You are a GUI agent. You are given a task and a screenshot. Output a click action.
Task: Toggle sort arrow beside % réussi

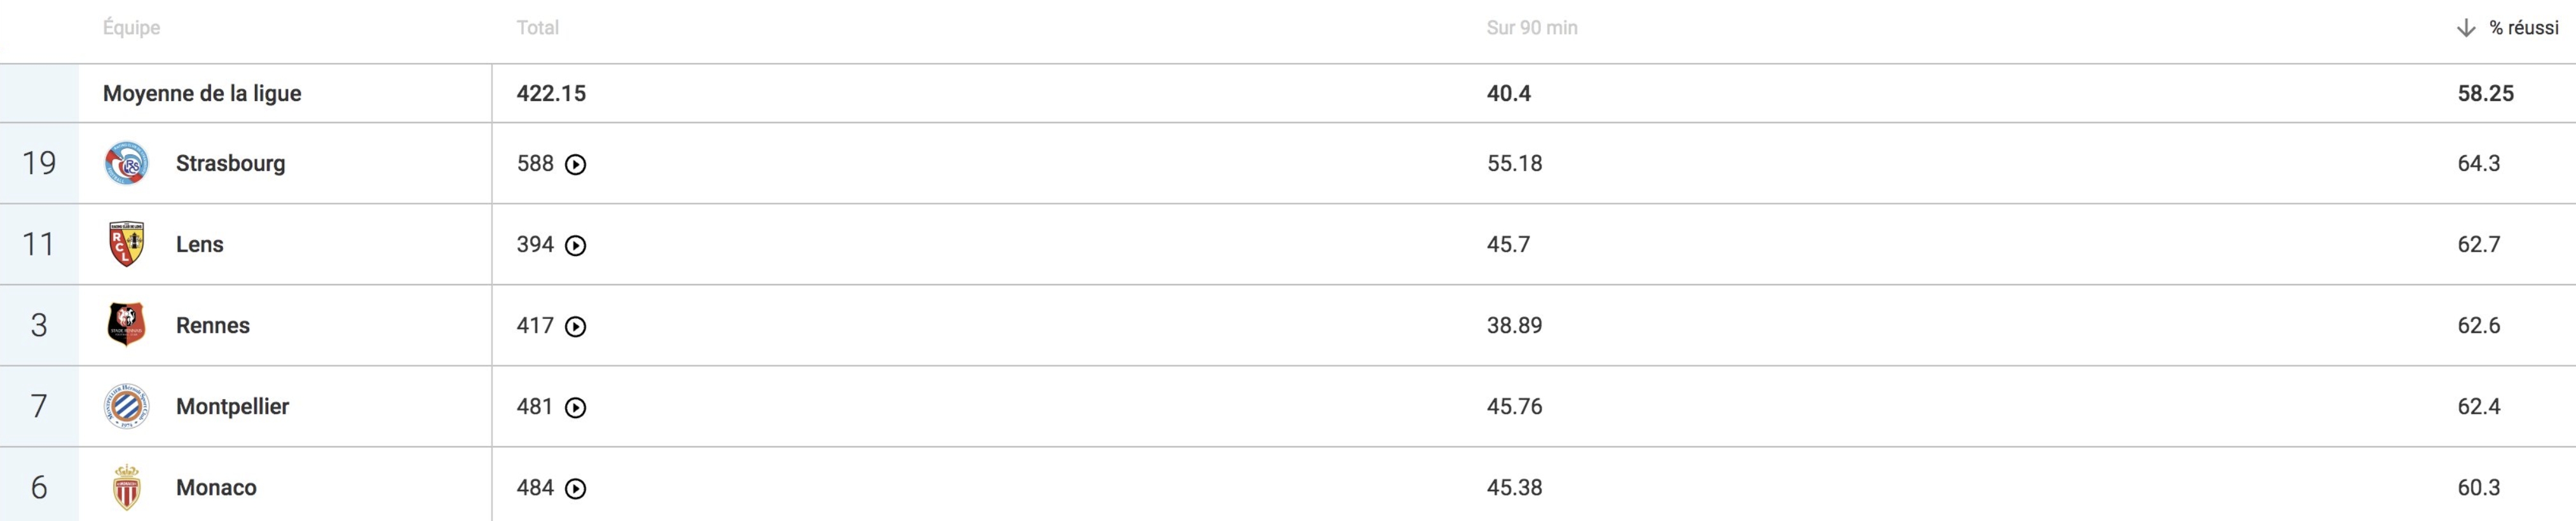2466,28
